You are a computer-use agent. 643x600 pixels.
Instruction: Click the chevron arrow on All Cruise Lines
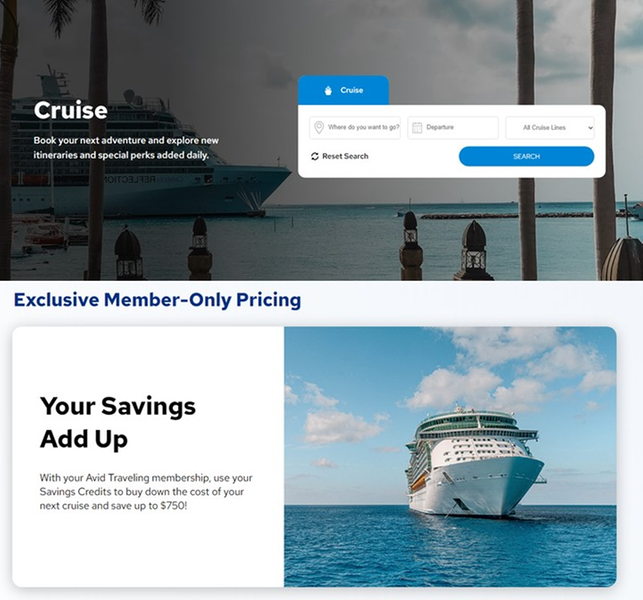click(590, 128)
